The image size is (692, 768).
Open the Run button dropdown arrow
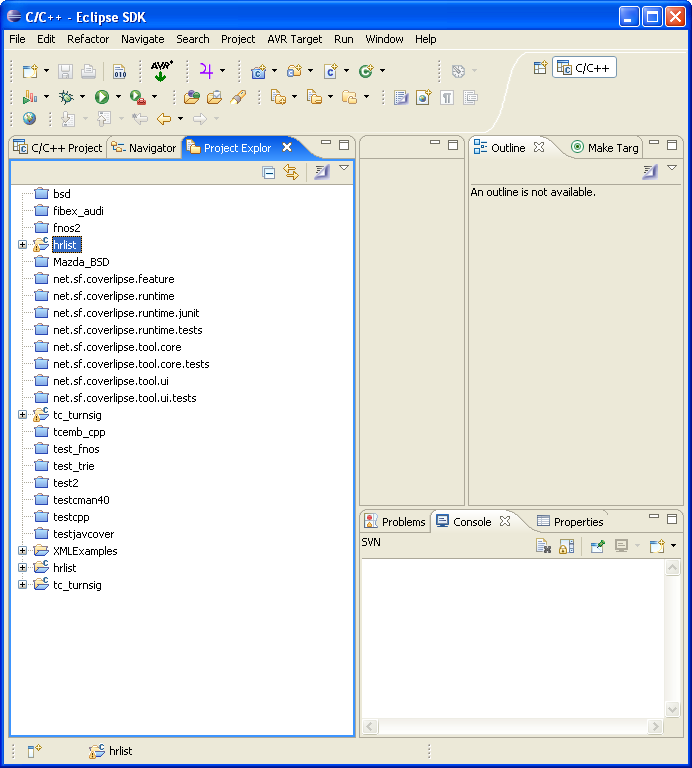pos(118,97)
